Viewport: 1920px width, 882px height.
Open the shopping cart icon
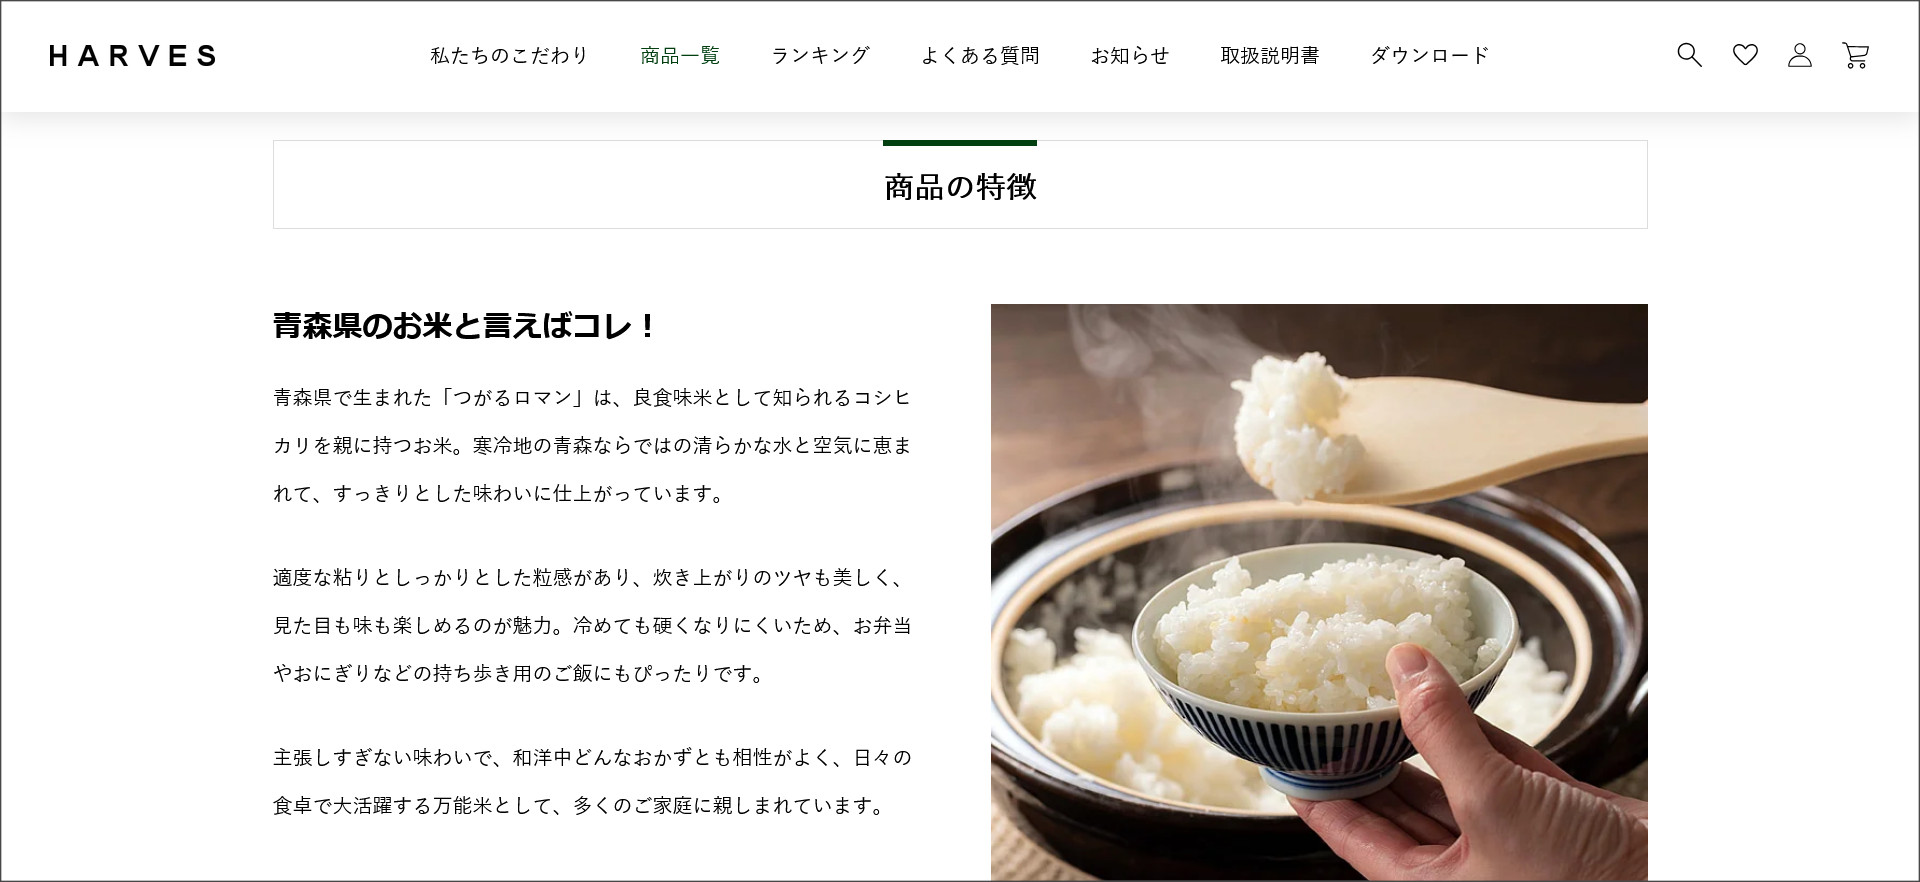point(1856,55)
